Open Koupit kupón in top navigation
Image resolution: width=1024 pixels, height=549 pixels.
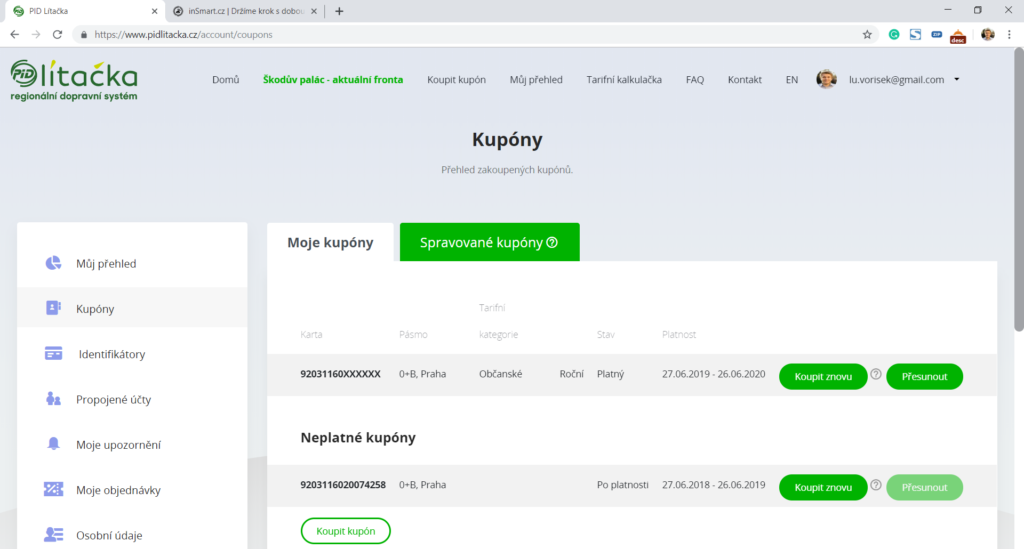(x=456, y=80)
